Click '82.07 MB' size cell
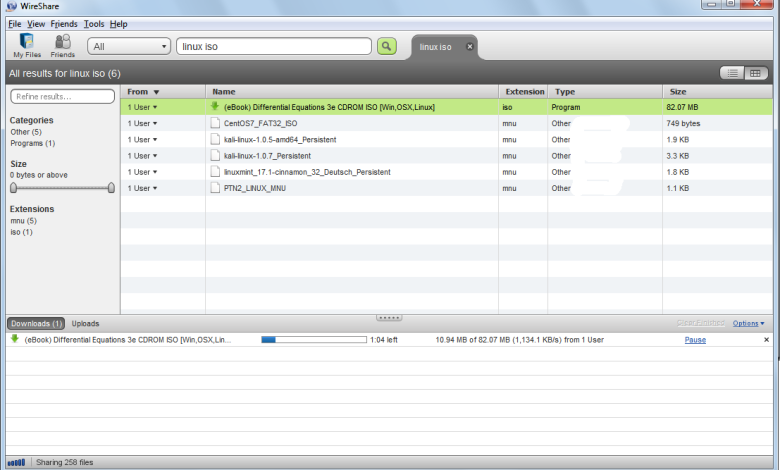780x470 pixels. 682,107
